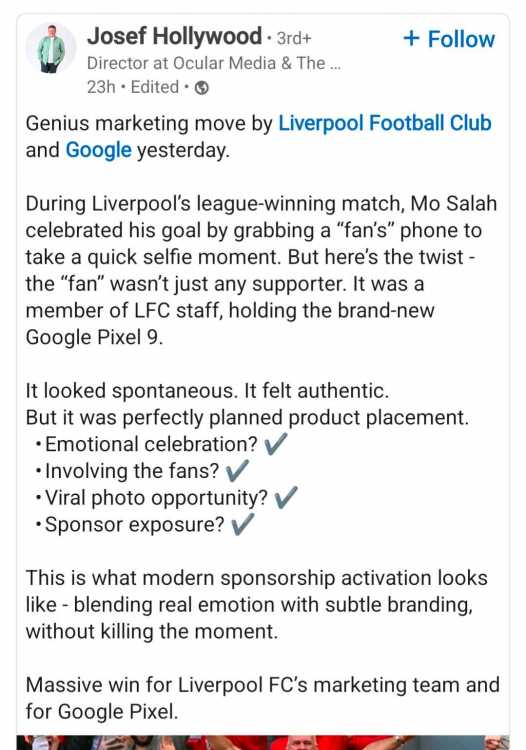Click the checkmark after Emotional celebration
526x750 pixels.
pos(276,443)
